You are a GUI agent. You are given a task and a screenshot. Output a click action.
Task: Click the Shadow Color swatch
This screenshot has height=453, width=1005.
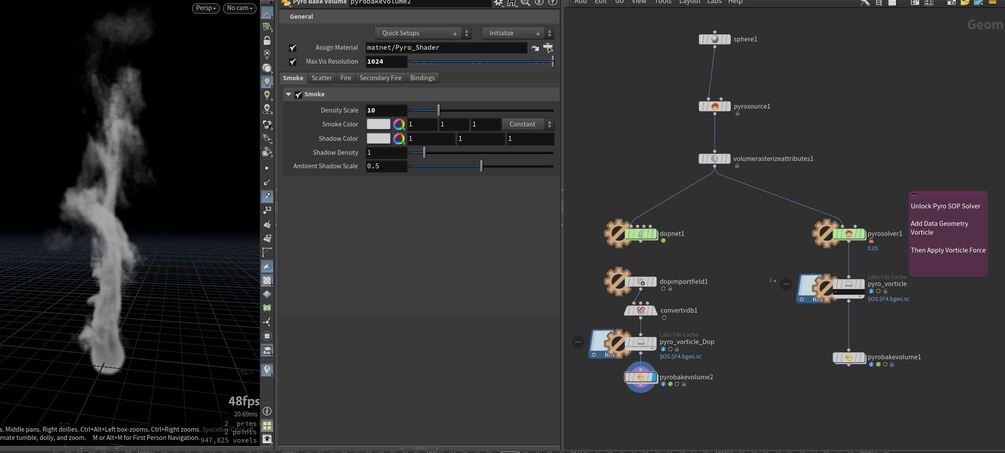pyautogui.click(x=378, y=138)
